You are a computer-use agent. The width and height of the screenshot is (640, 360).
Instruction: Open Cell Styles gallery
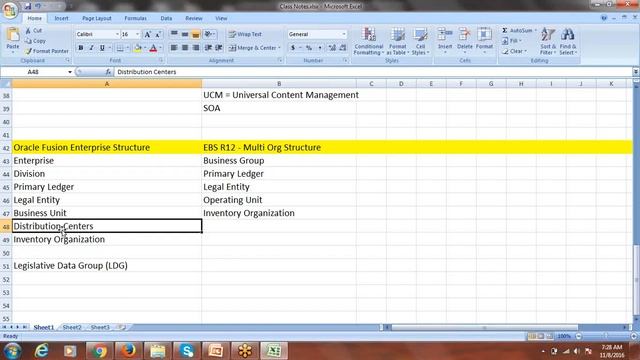(x=420, y=41)
